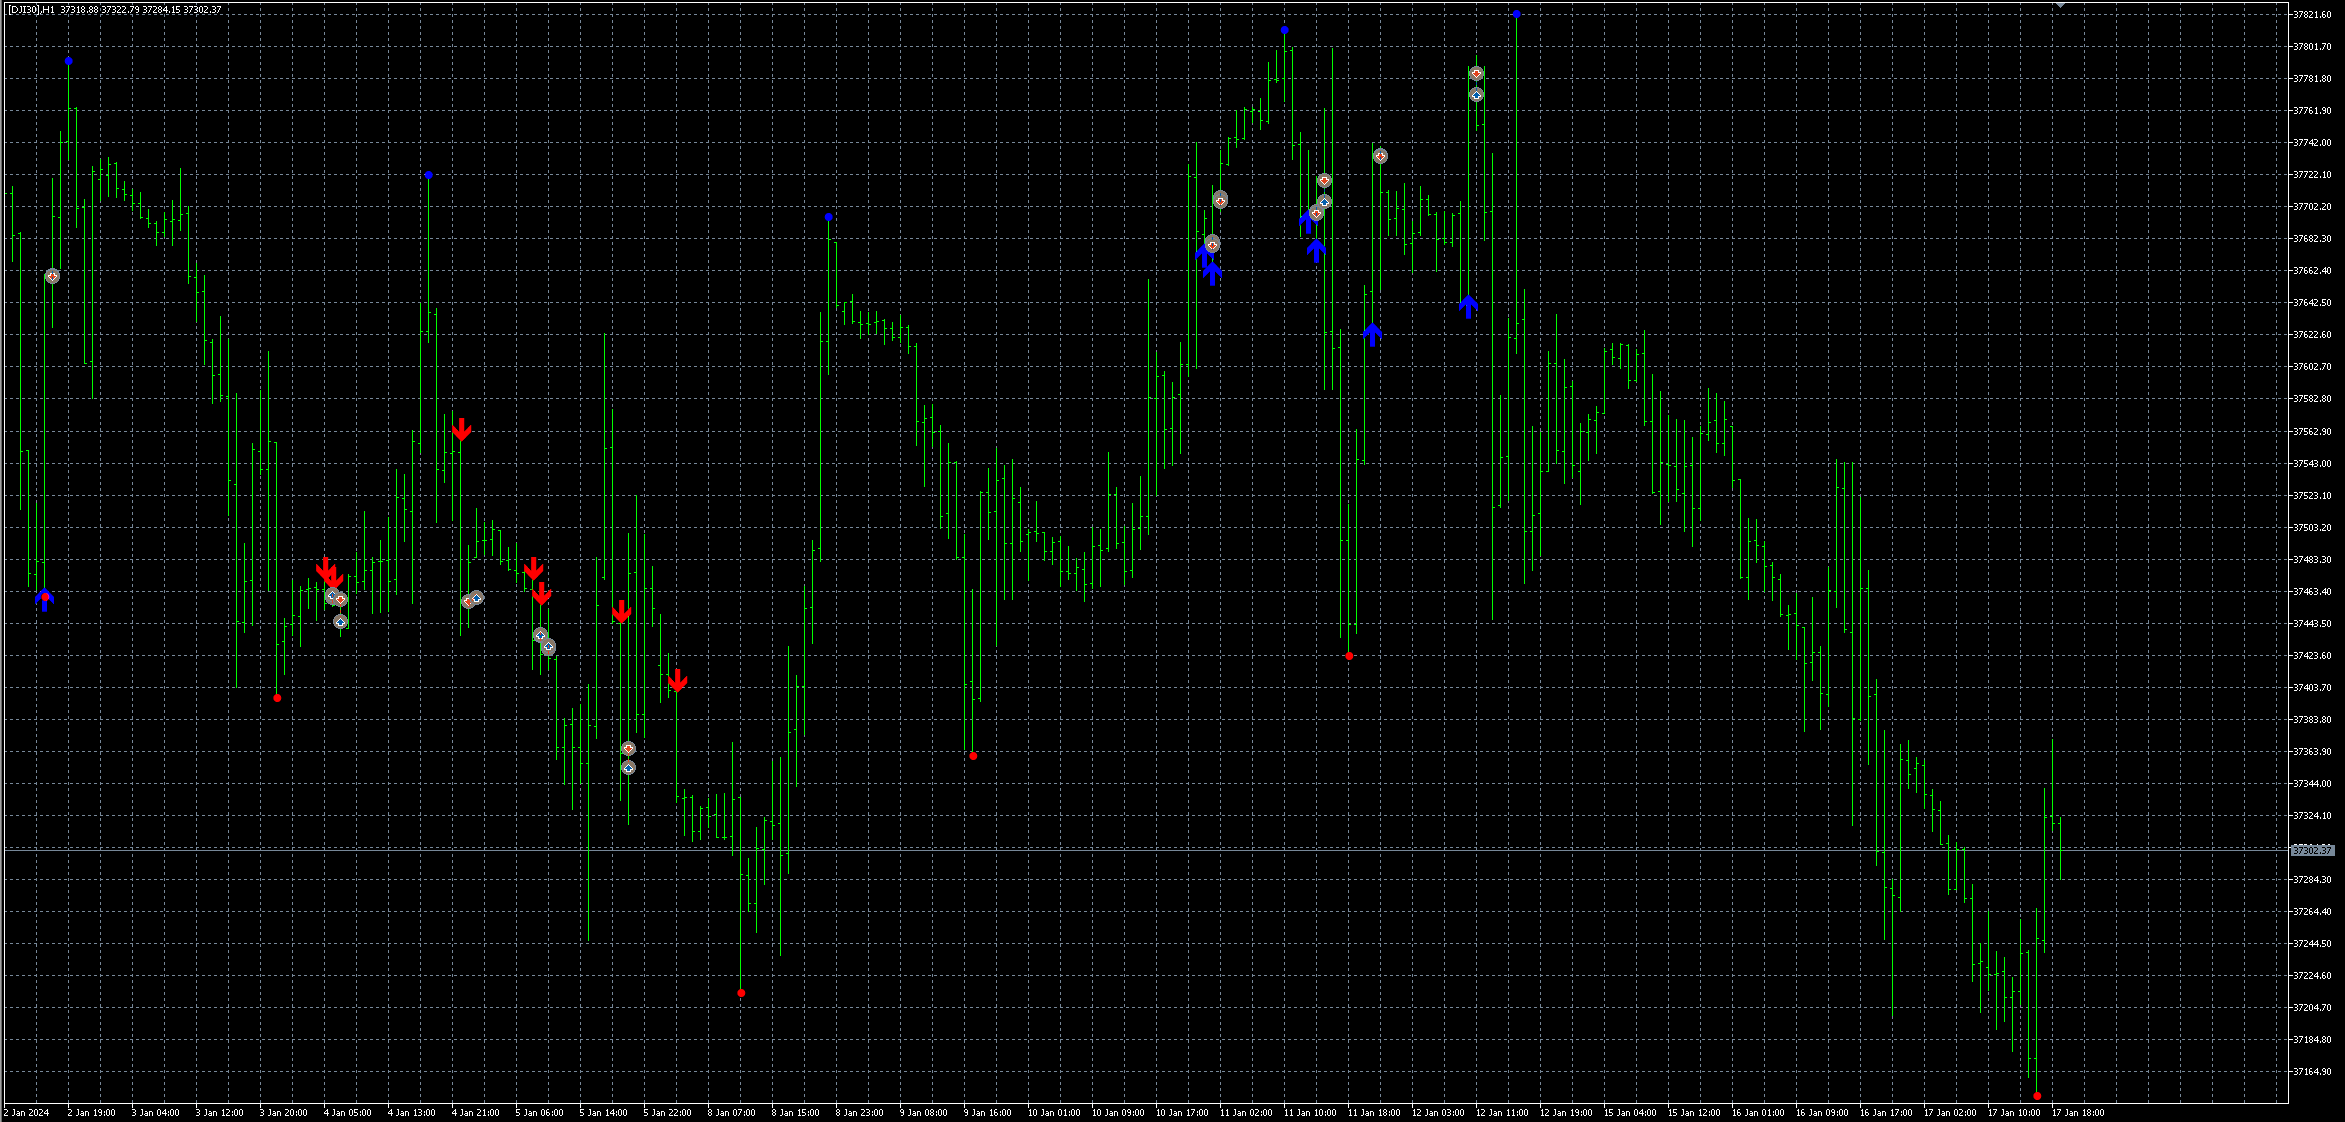
Task: Click the time axis label '16 Jan 17:00'
Action: click(x=1886, y=1113)
